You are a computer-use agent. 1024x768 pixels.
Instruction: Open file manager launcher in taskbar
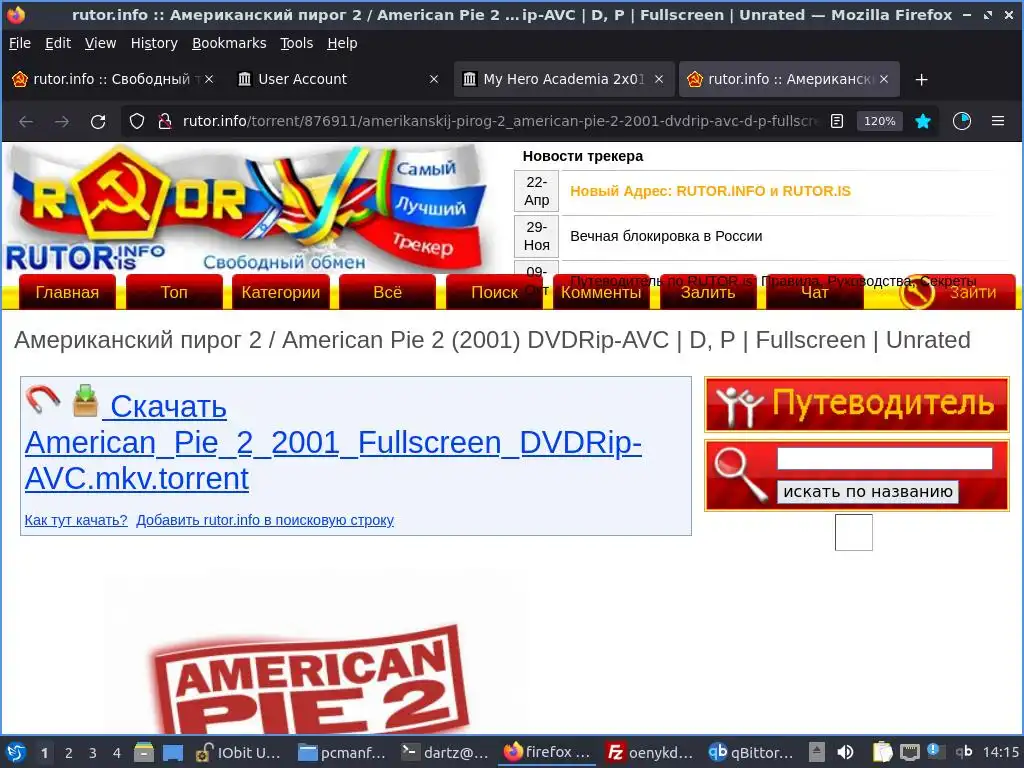(144, 752)
